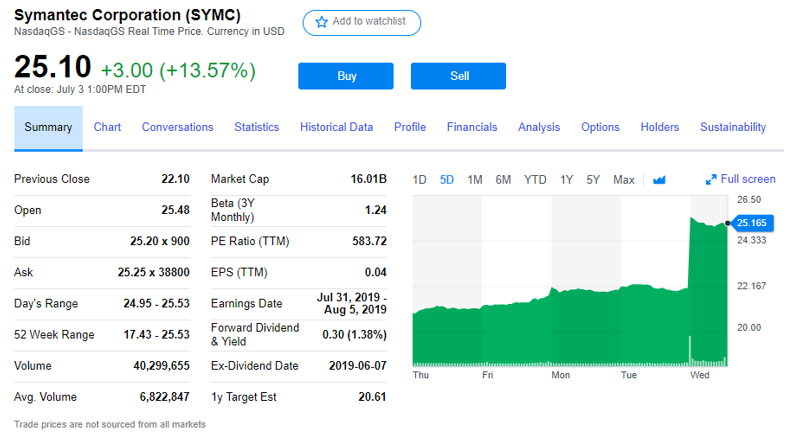Image resolution: width=794 pixels, height=443 pixels.
Task: Click the Day's Range value 24.95 - 25.53
Action: [156, 303]
